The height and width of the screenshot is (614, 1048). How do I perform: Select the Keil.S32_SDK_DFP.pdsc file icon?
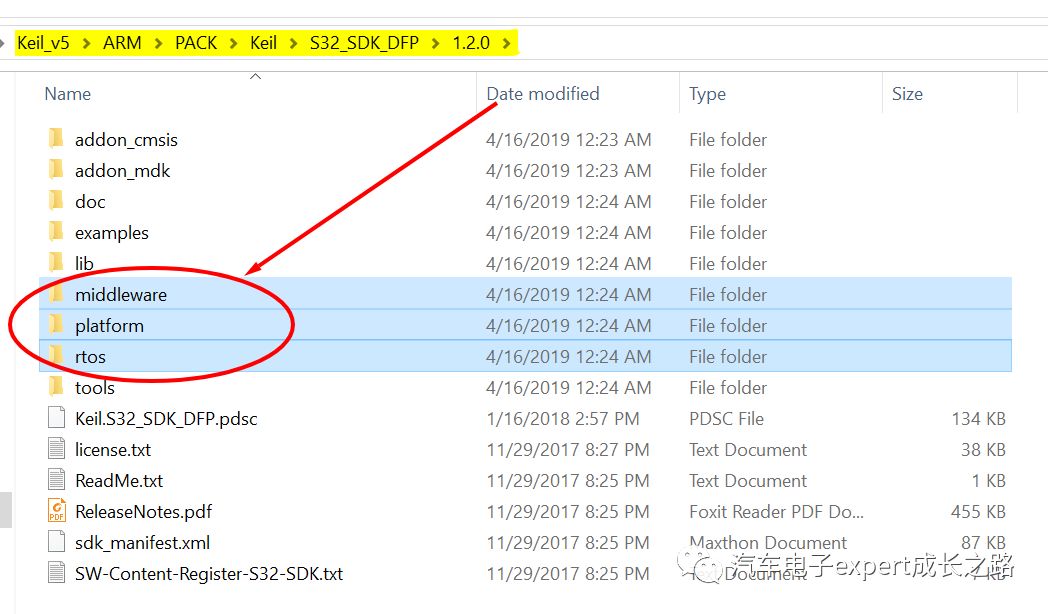(x=55, y=418)
